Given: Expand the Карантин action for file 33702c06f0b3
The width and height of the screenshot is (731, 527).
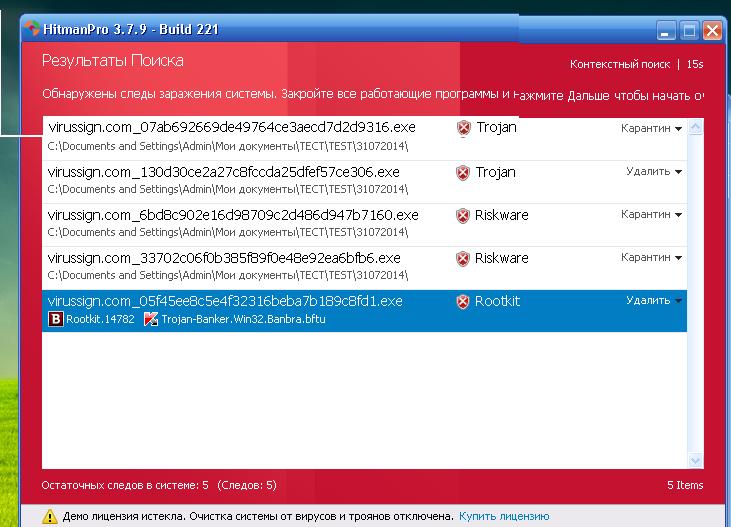Looking at the screenshot, I should pos(651,258).
